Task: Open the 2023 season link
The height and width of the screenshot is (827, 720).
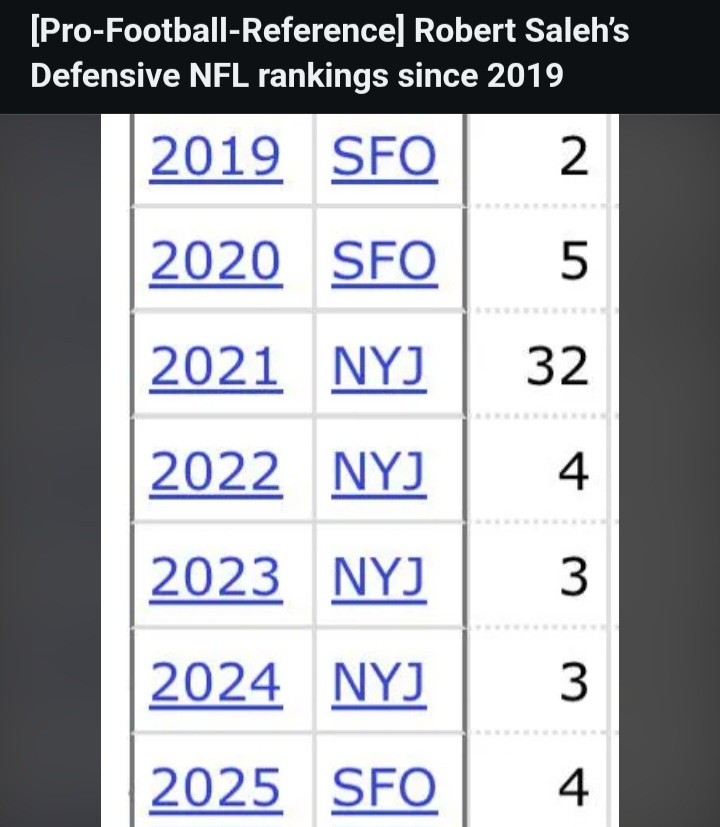Action: [216, 576]
